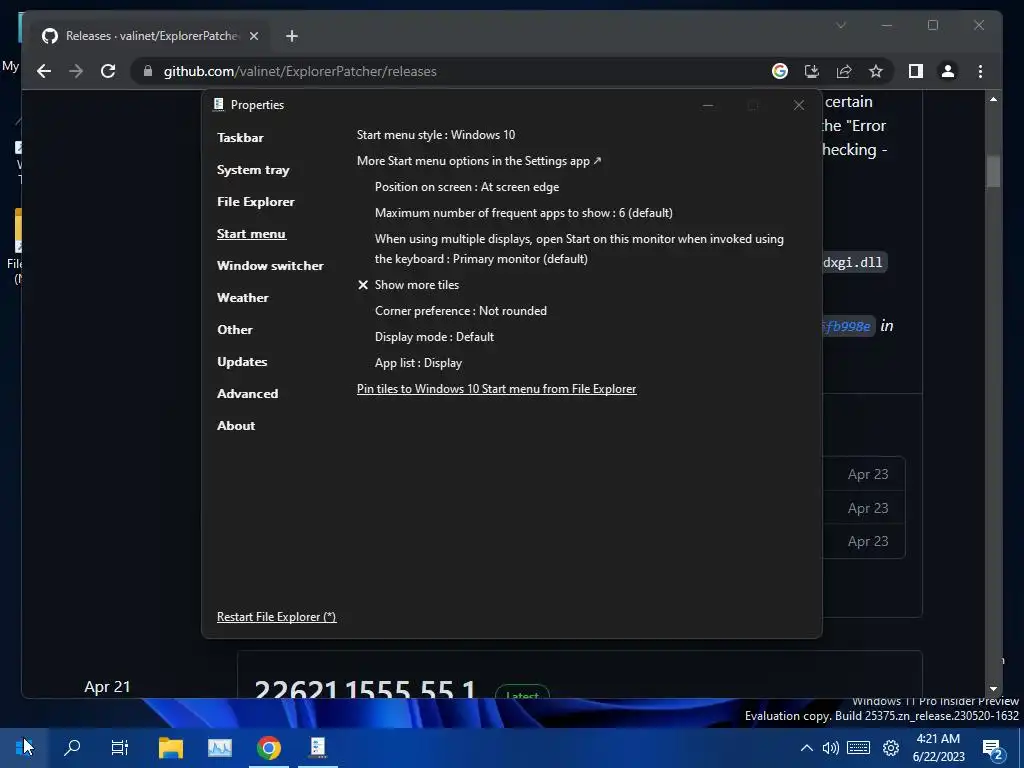
Task: Toggle Show more tiles option
Action: (x=408, y=285)
